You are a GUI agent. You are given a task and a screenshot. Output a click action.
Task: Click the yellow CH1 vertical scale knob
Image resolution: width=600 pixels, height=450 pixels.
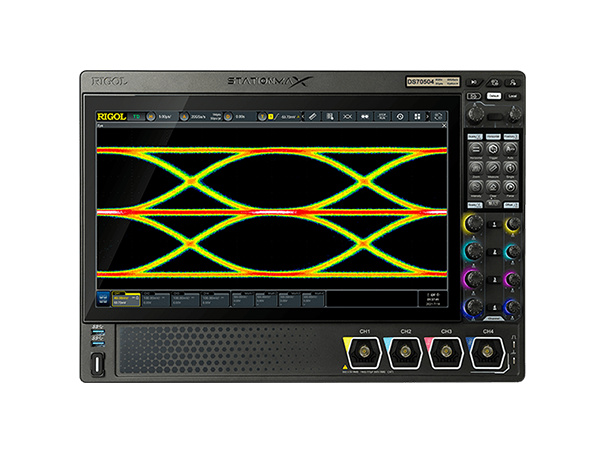(473, 223)
